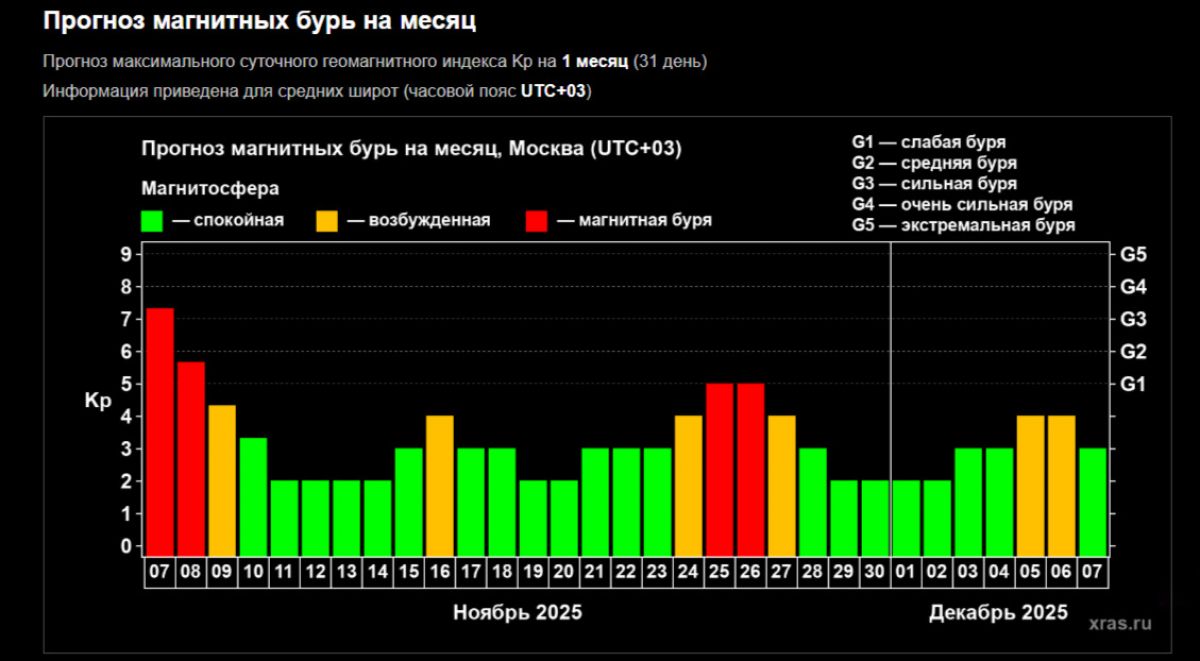The height and width of the screenshot is (661, 1200).
Task: Click the green 'спокойная' legend swatch
Action: pyautogui.click(x=153, y=221)
